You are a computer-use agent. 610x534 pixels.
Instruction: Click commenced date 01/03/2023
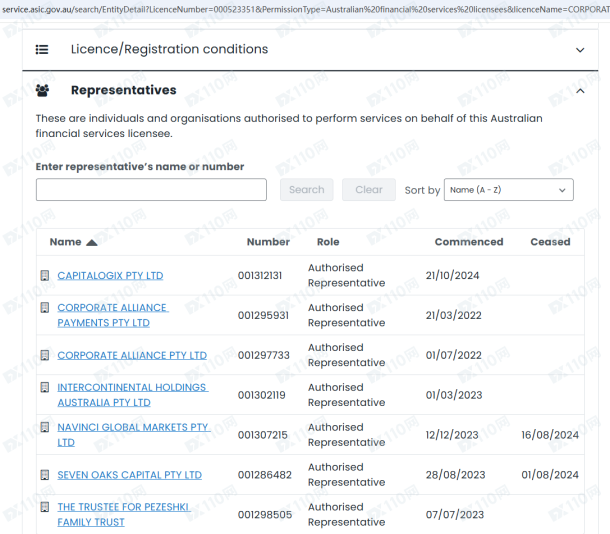pyautogui.click(x=454, y=395)
